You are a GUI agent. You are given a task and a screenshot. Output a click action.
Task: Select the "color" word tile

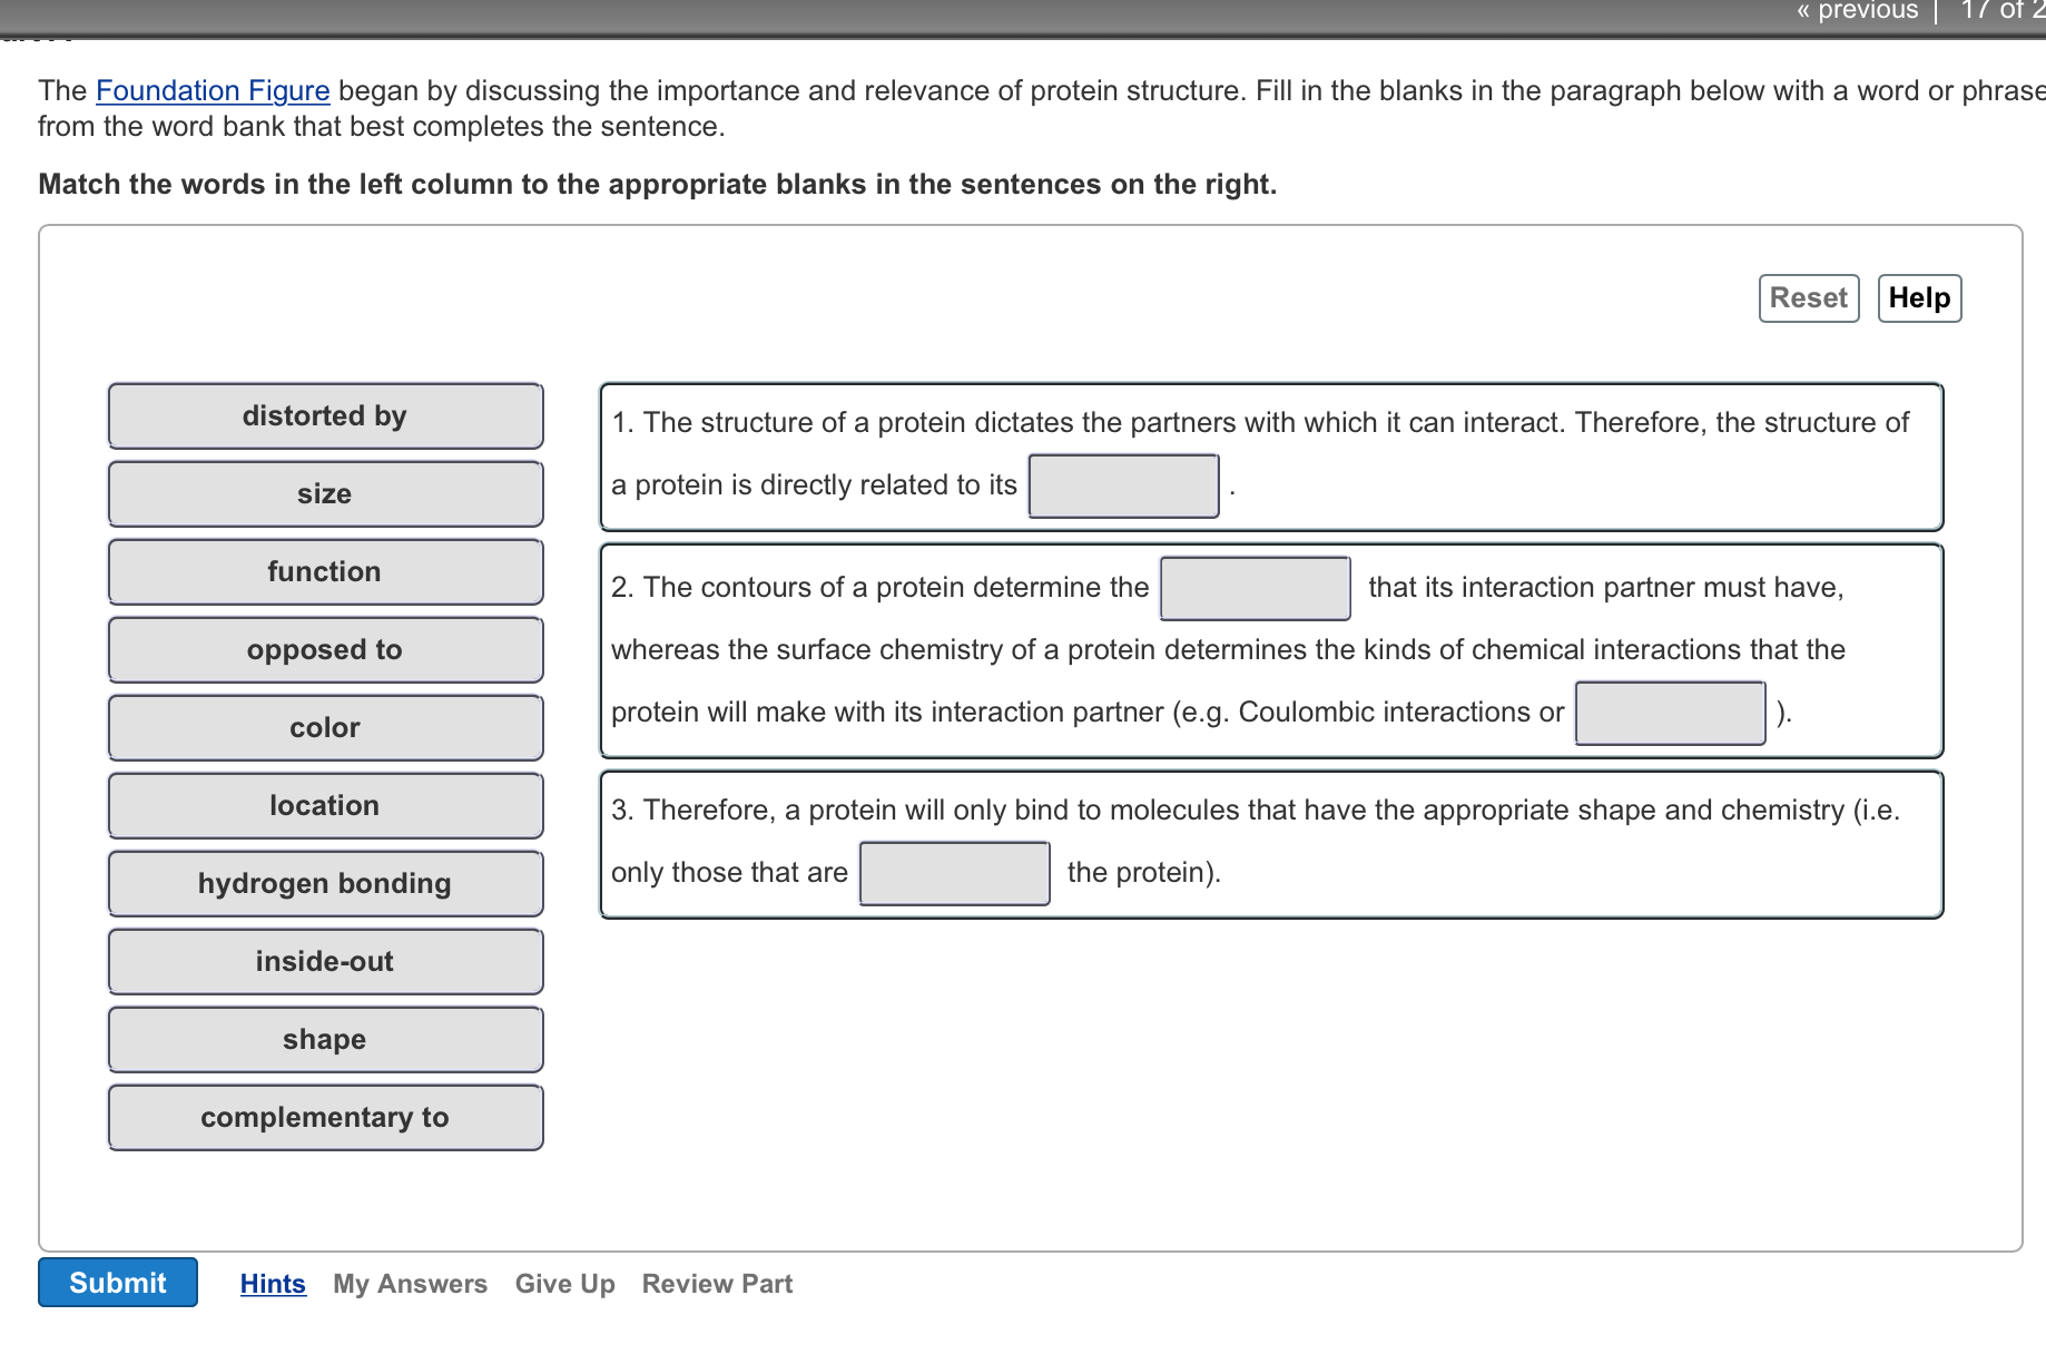(x=324, y=727)
